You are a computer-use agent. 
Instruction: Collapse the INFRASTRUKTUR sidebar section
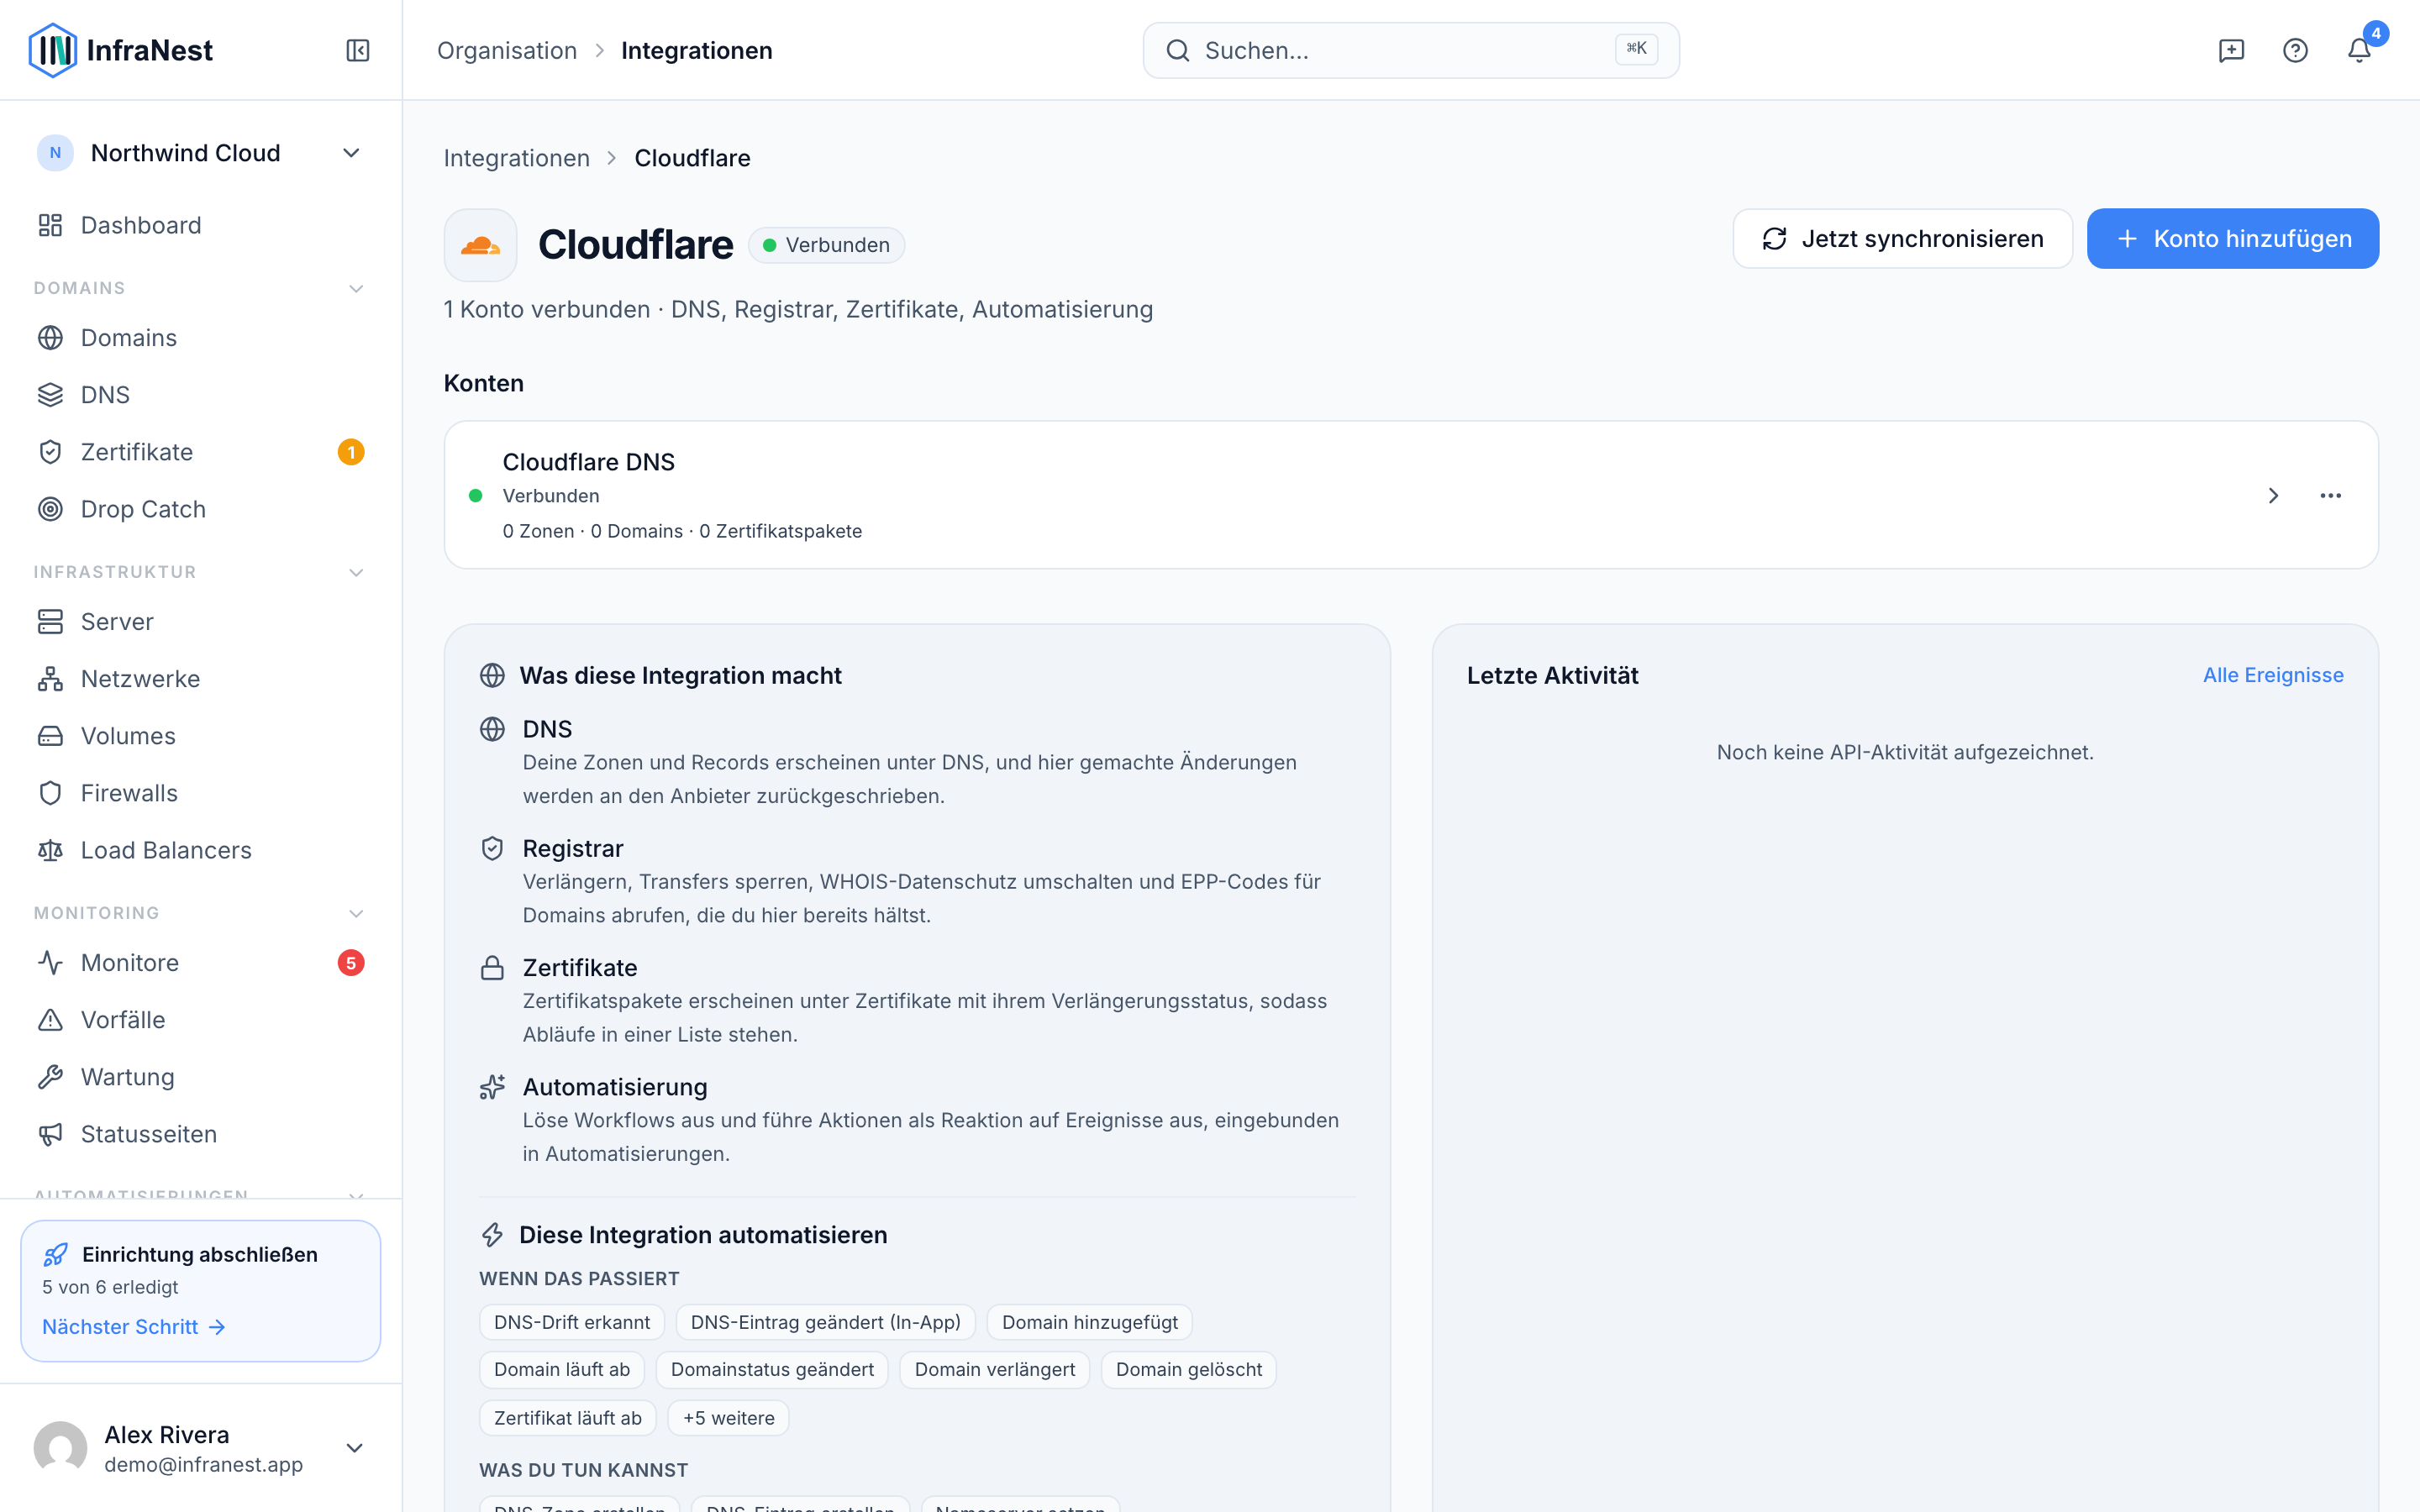[x=355, y=573]
